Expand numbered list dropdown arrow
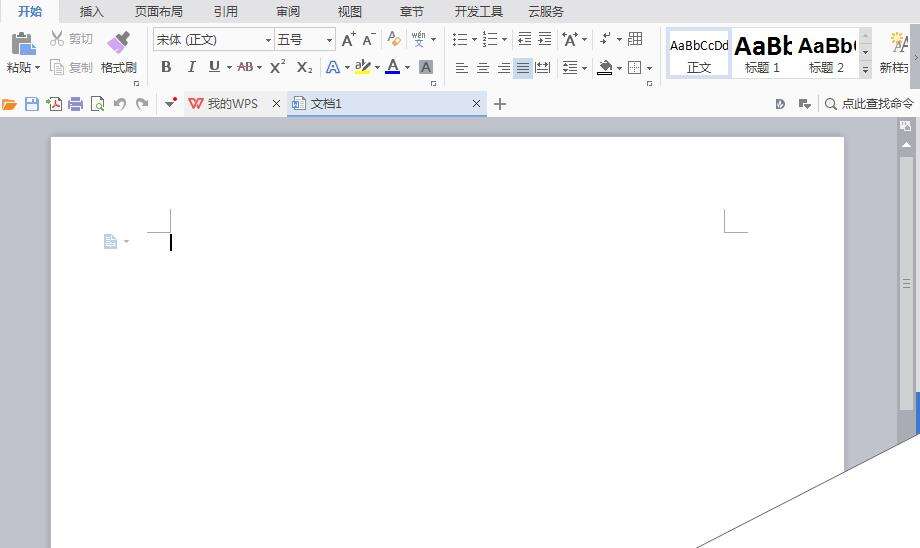Screen dimensions: 920x548 coord(504,39)
